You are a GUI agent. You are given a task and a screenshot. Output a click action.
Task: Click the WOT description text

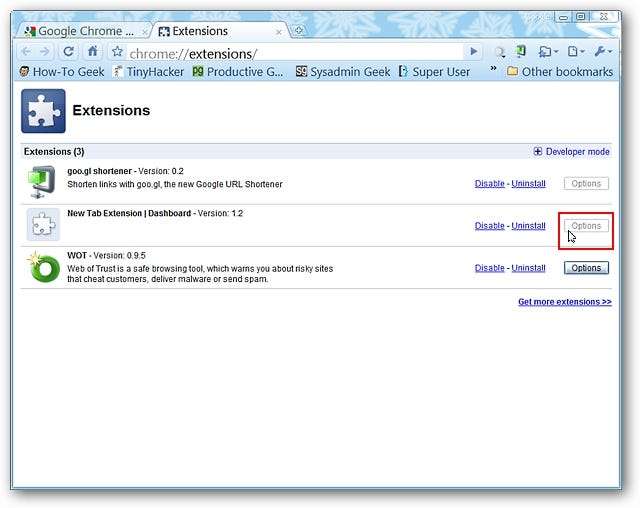click(x=200, y=274)
